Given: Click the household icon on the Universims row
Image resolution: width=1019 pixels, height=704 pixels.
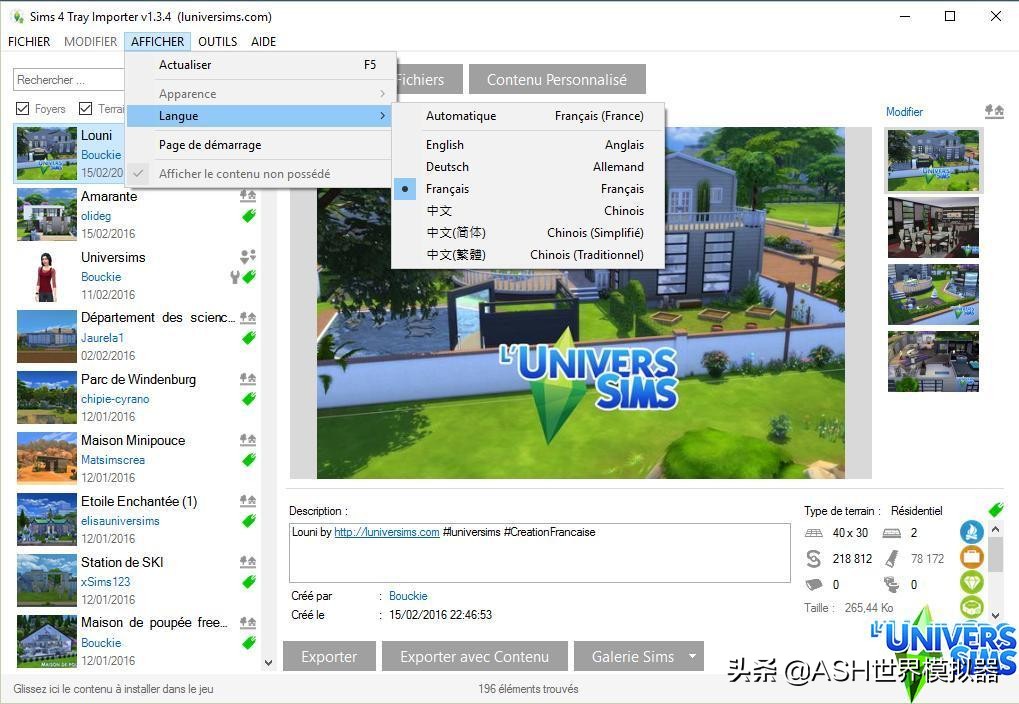Looking at the screenshot, I should [x=248, y=255].
